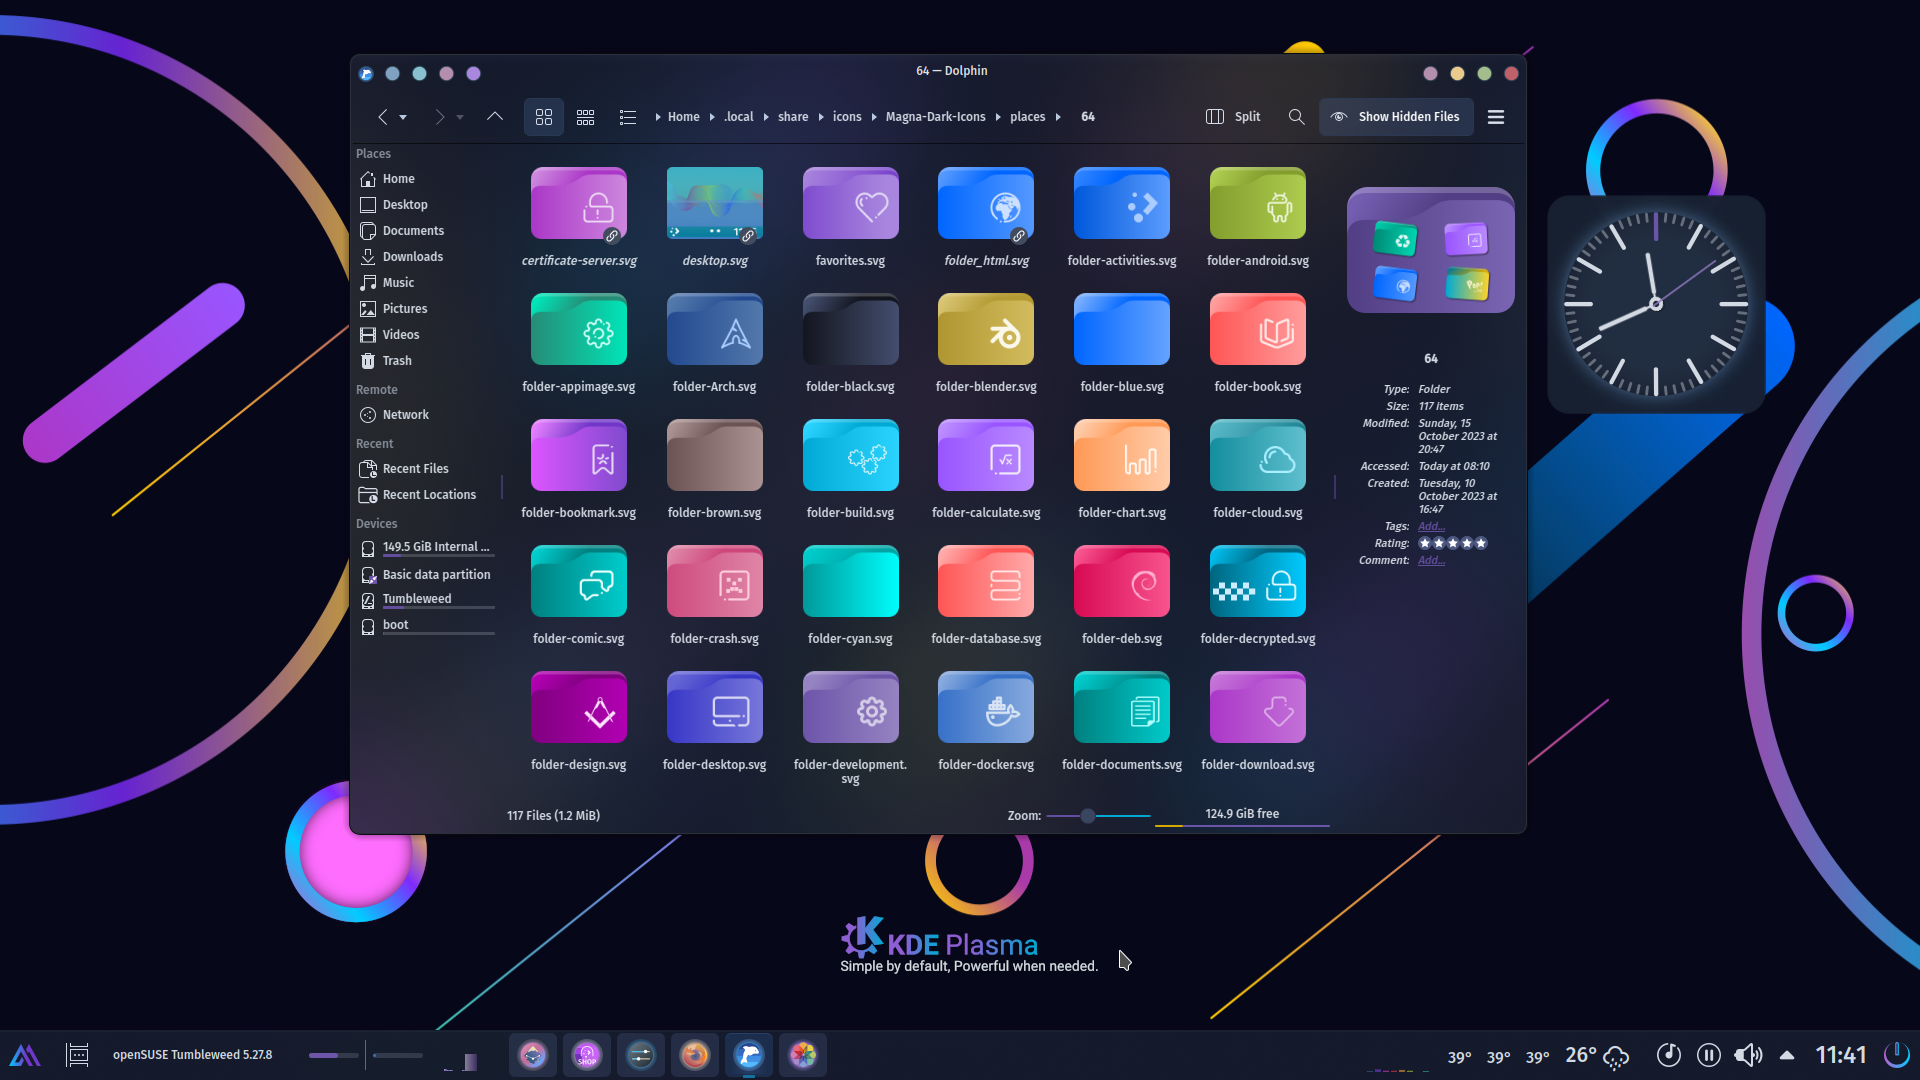Select folder-Arch.svg icon
Screen dimensions: 1920x1080
(x=715, y=330)
